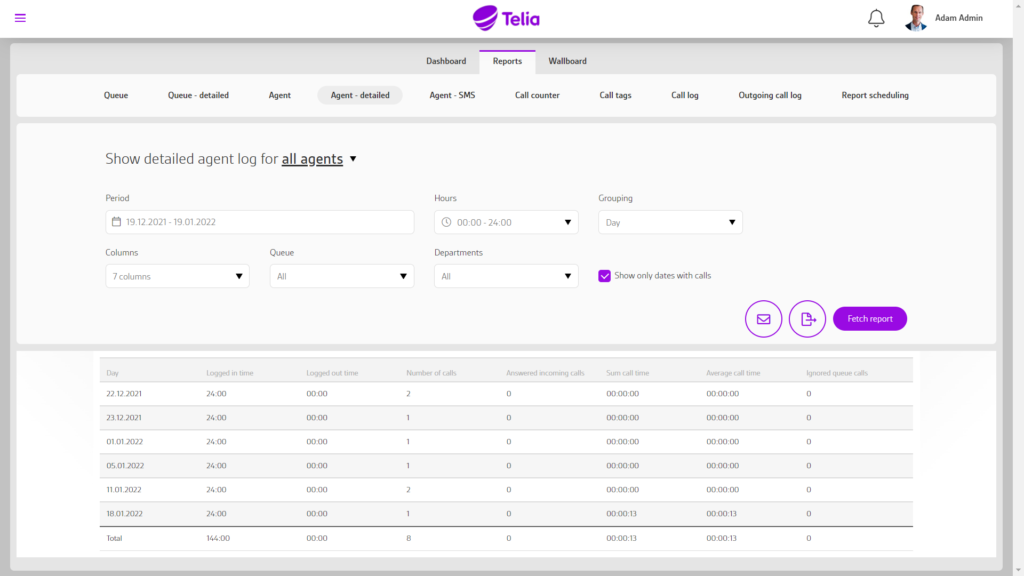Open the Call log report

tap(684, 96)
